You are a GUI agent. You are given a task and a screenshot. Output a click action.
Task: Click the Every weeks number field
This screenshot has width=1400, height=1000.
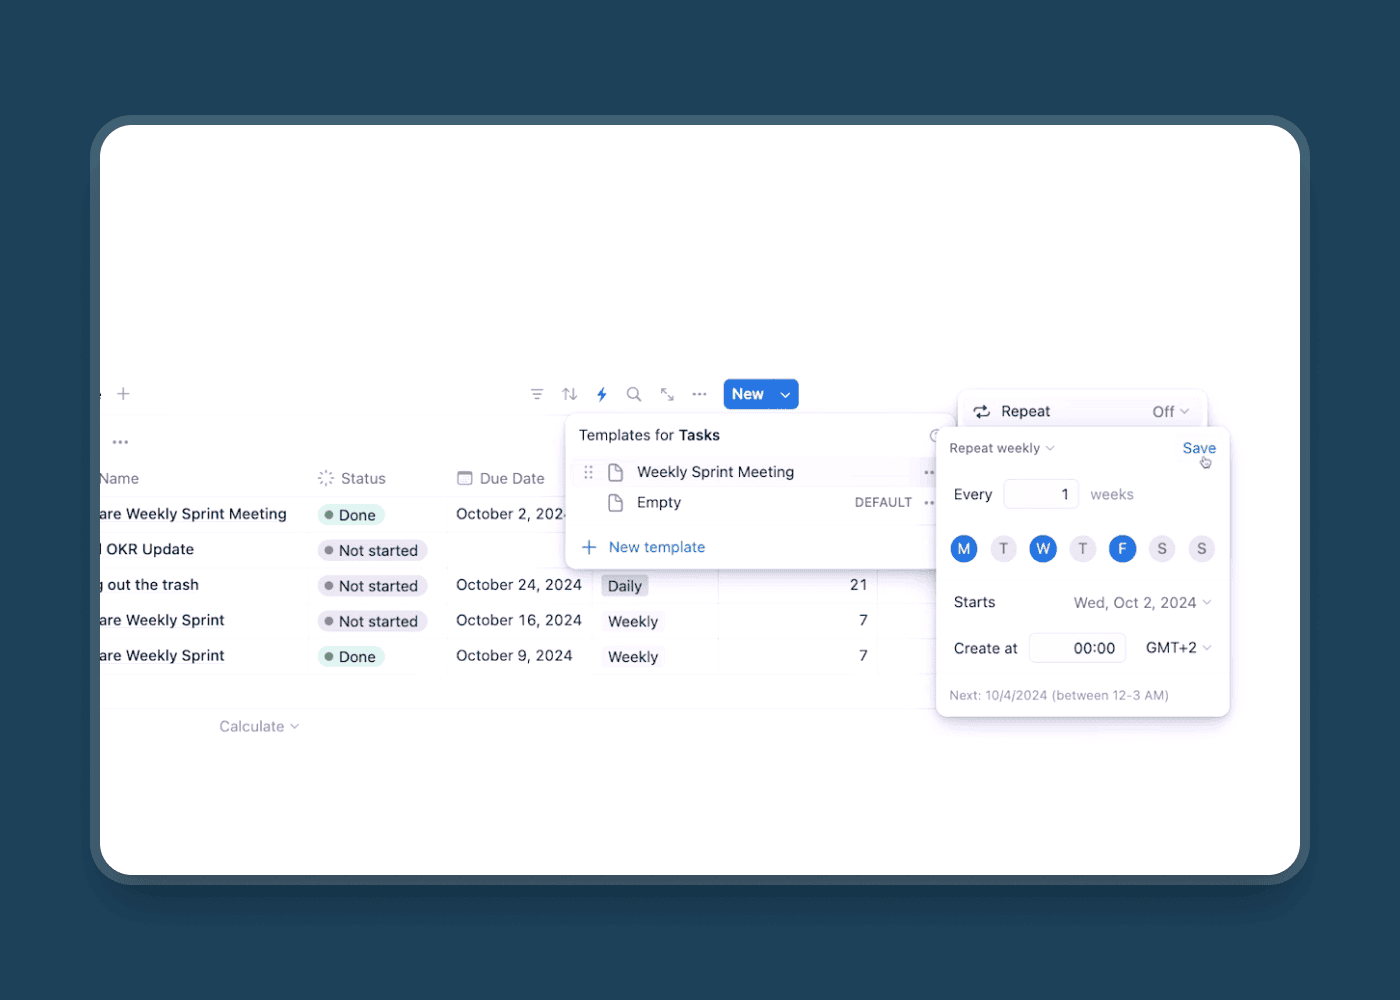point(1040,494)
